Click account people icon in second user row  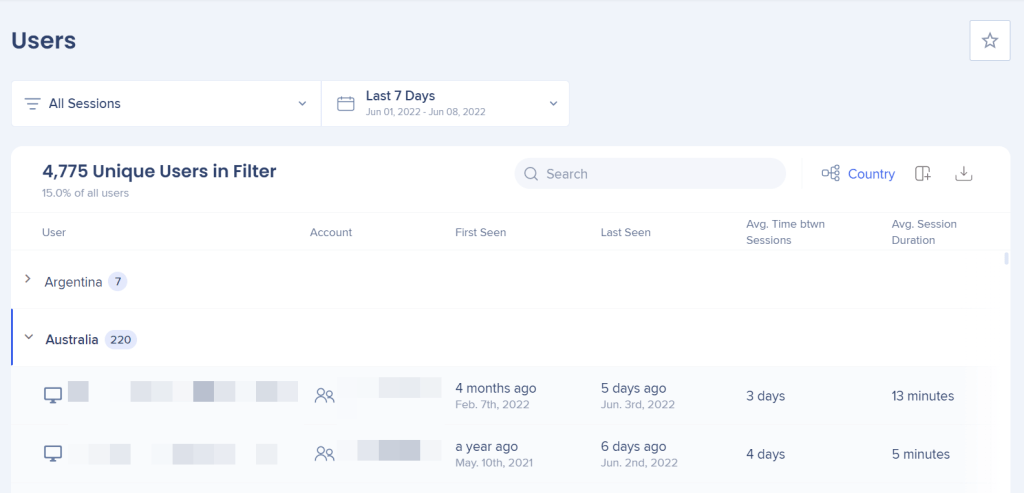click(x=324, y=454)
